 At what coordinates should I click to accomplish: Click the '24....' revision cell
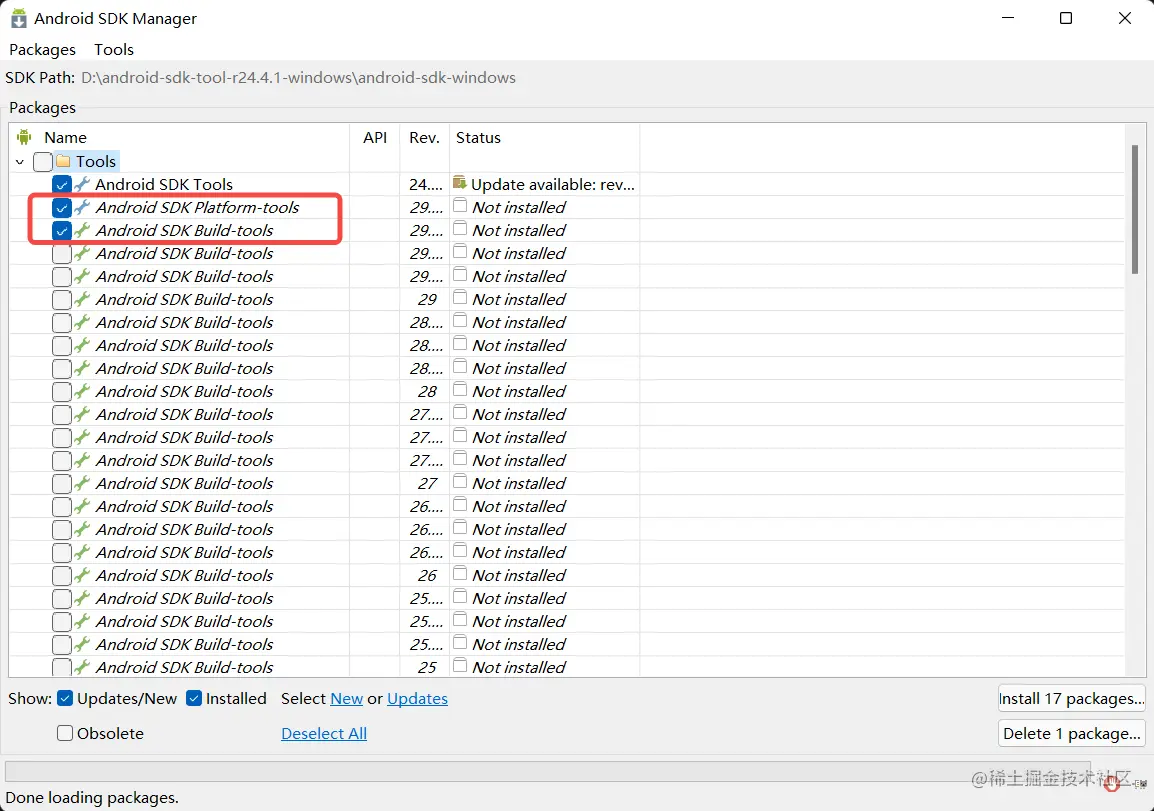(426, 184)
